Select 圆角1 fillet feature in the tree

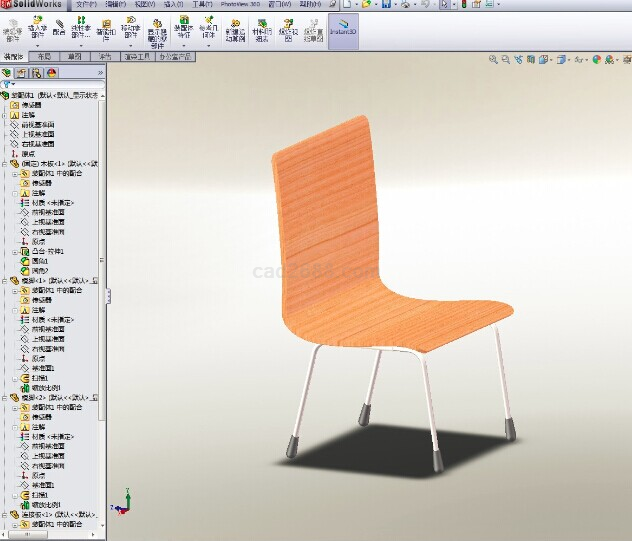(x=42, y=261)
